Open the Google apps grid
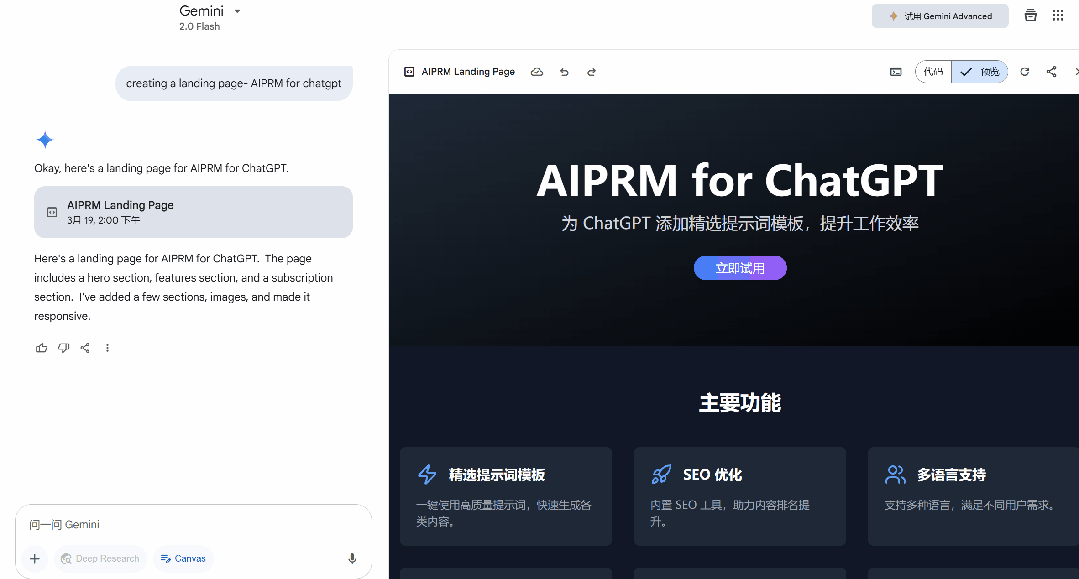The image size is (1079, 579). [x=1058, y=16]
